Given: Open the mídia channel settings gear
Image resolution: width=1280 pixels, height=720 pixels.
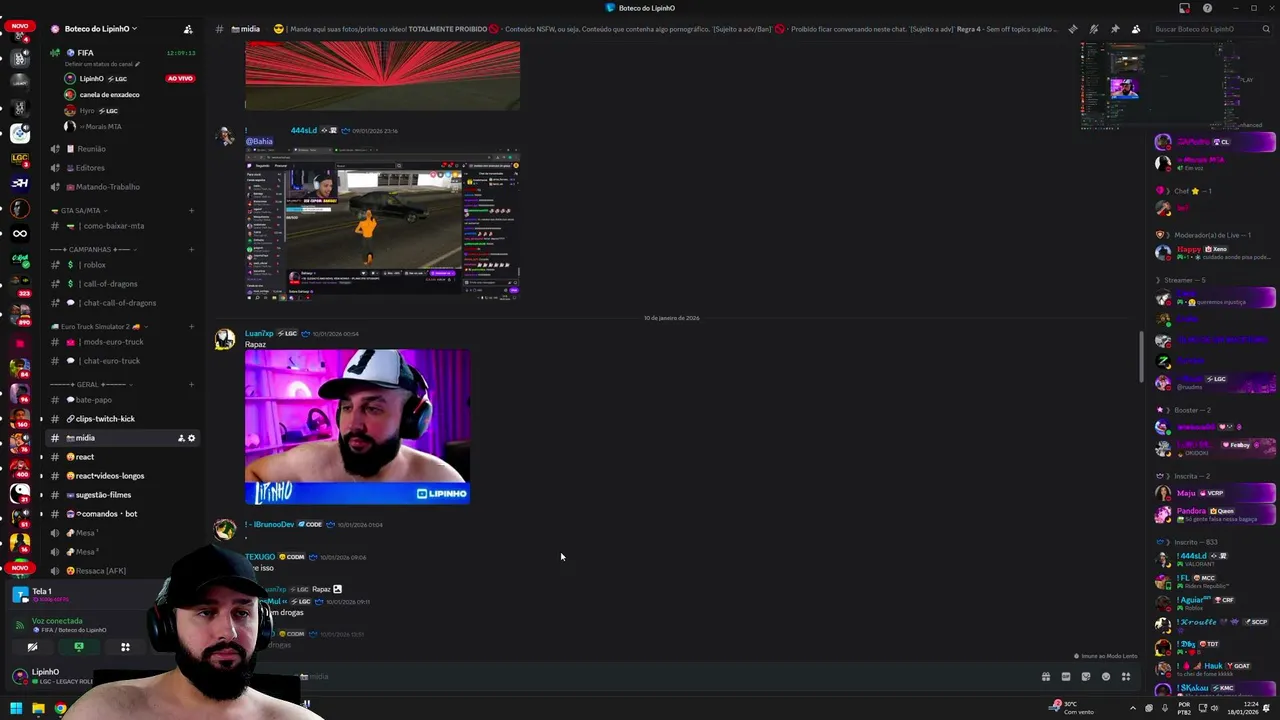Looking at the screenshot, I should [x=192, y=438].
